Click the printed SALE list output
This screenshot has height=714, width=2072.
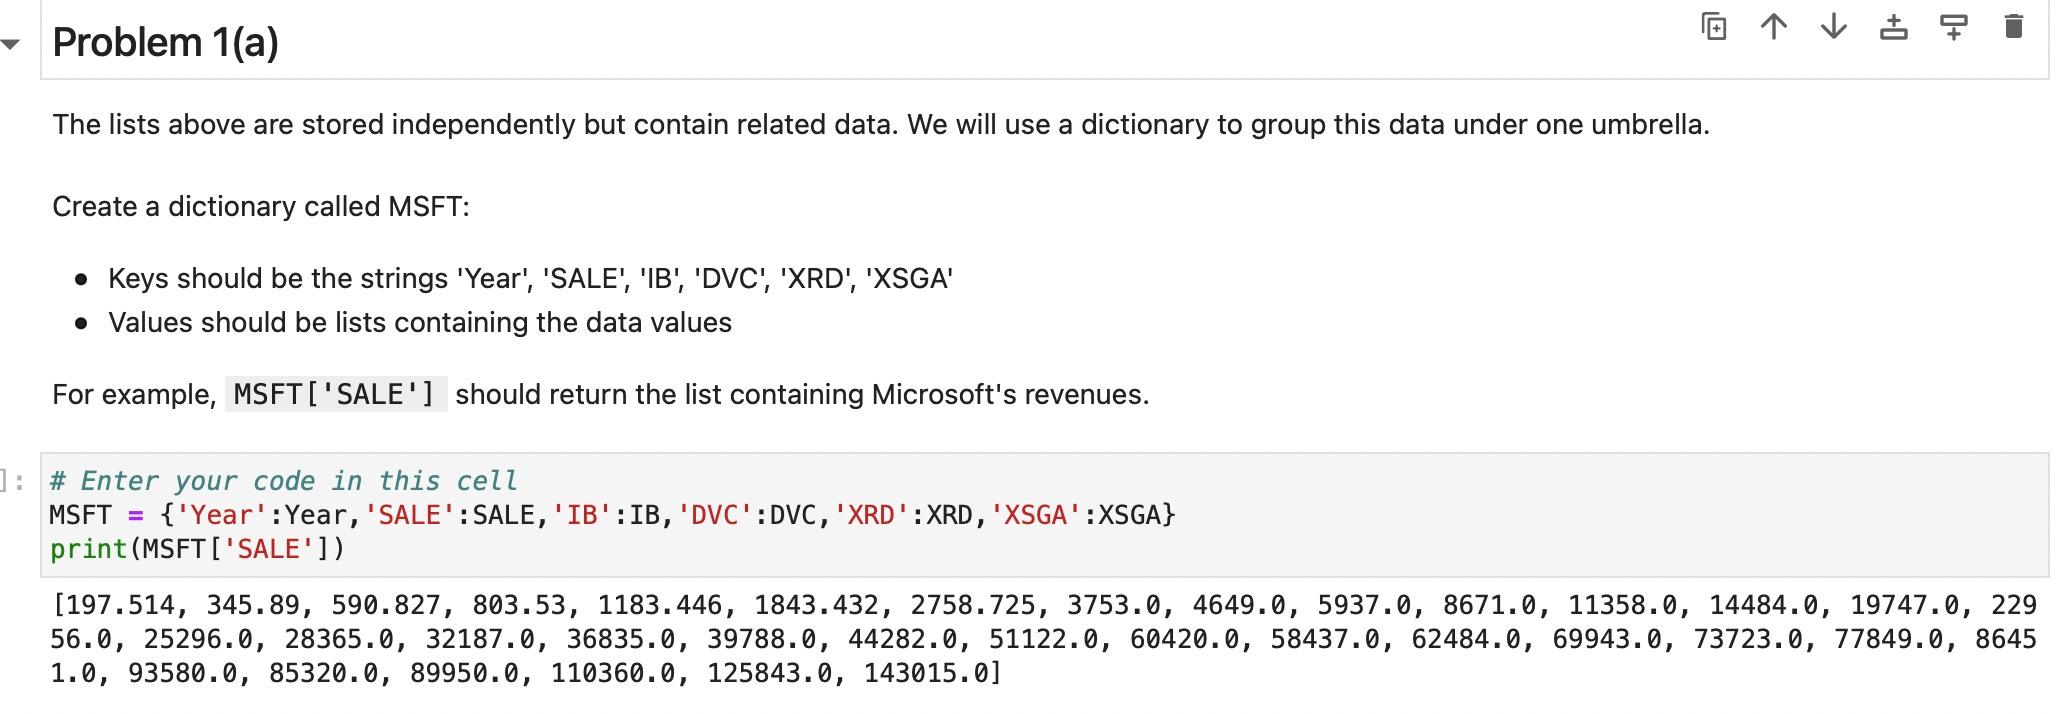tap(1043, 639)
